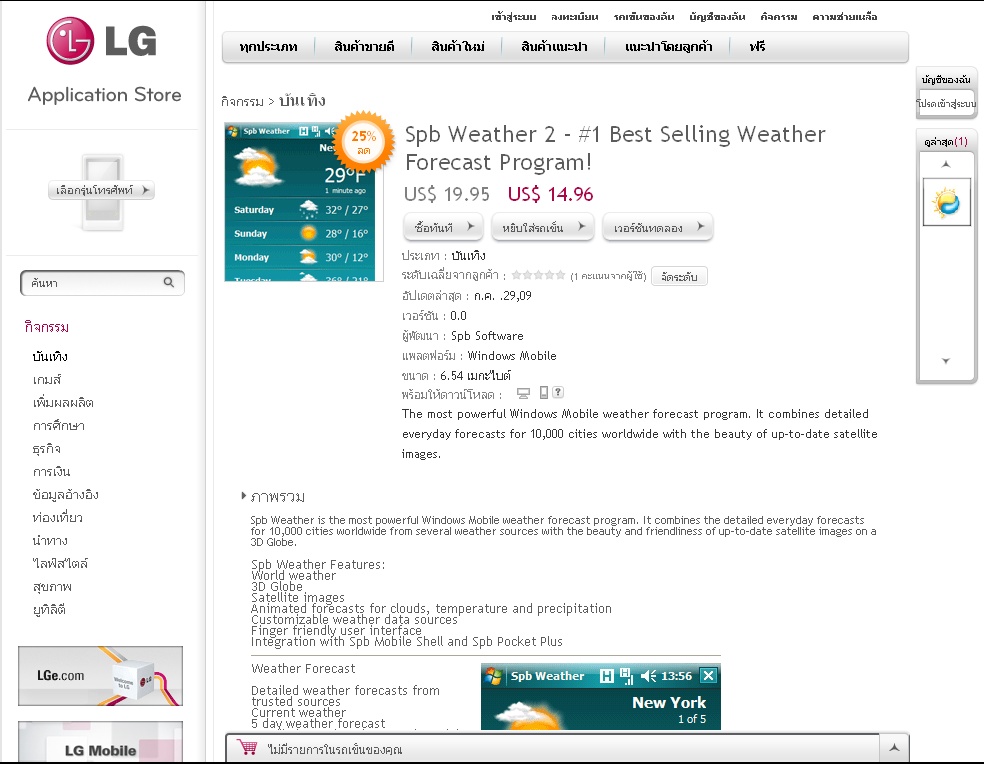Click the Spb Weather New York screenshot
The image size is (984, 764).
[x=601, y=697]
